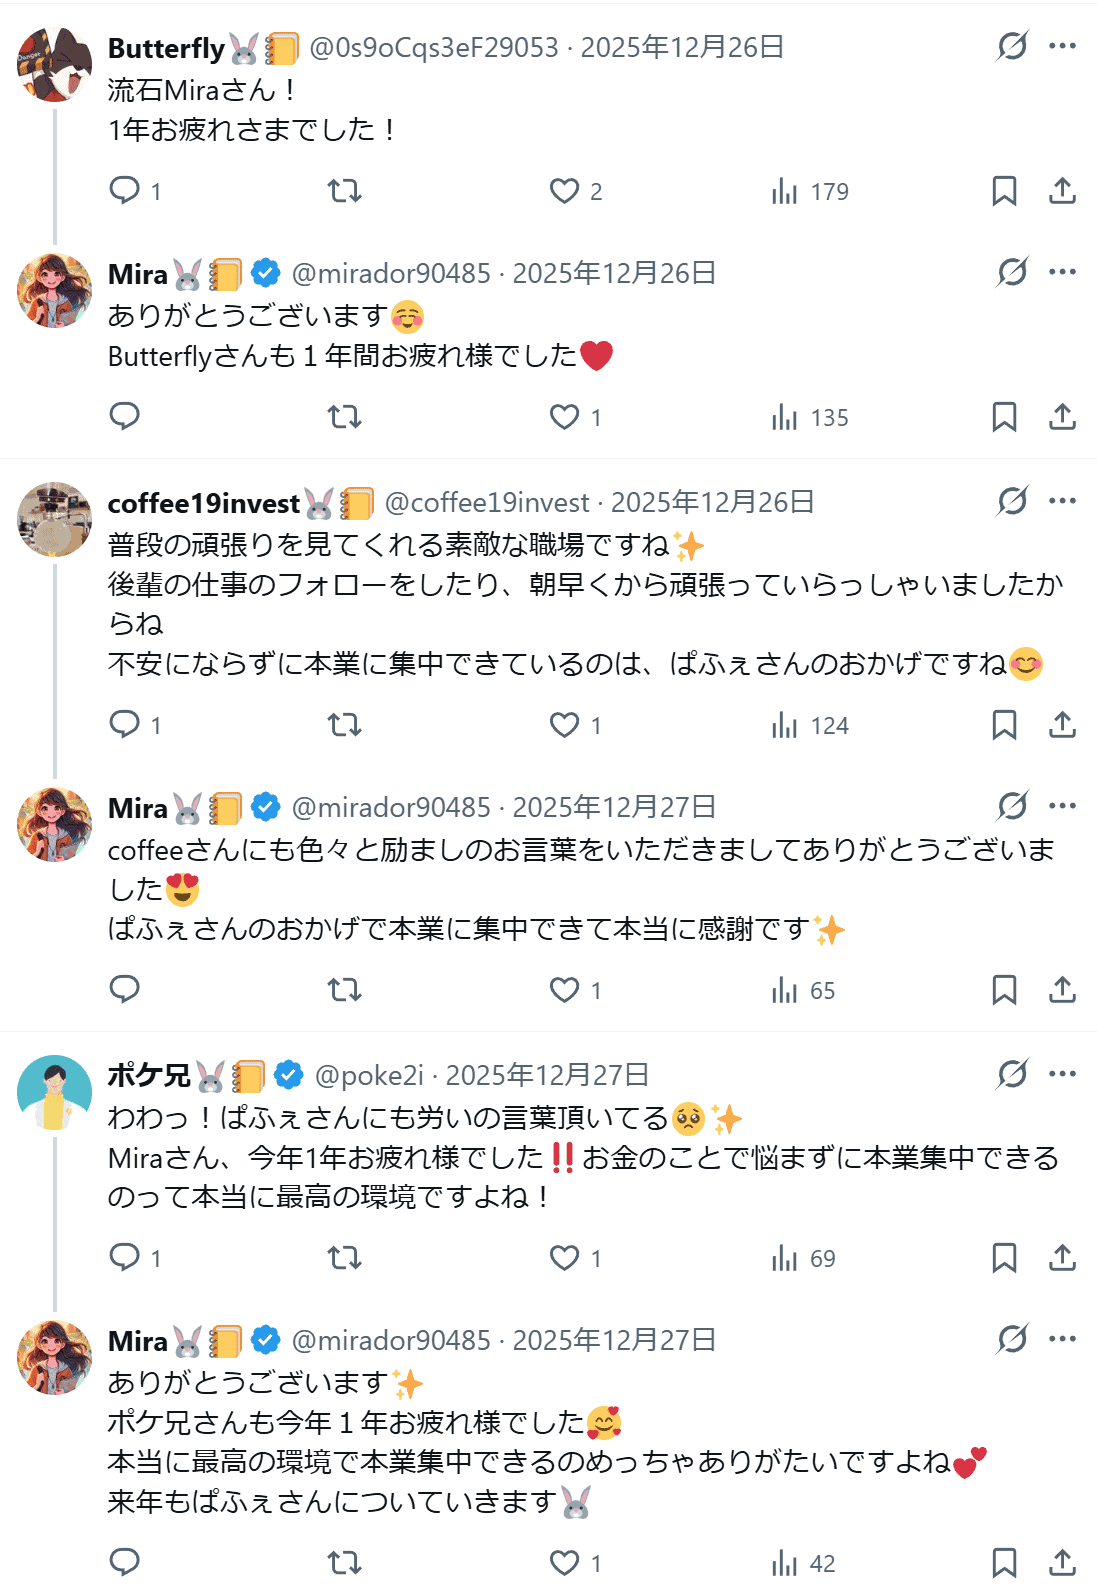Click ポケ兄's avatar image

(x=54, y=1092)
